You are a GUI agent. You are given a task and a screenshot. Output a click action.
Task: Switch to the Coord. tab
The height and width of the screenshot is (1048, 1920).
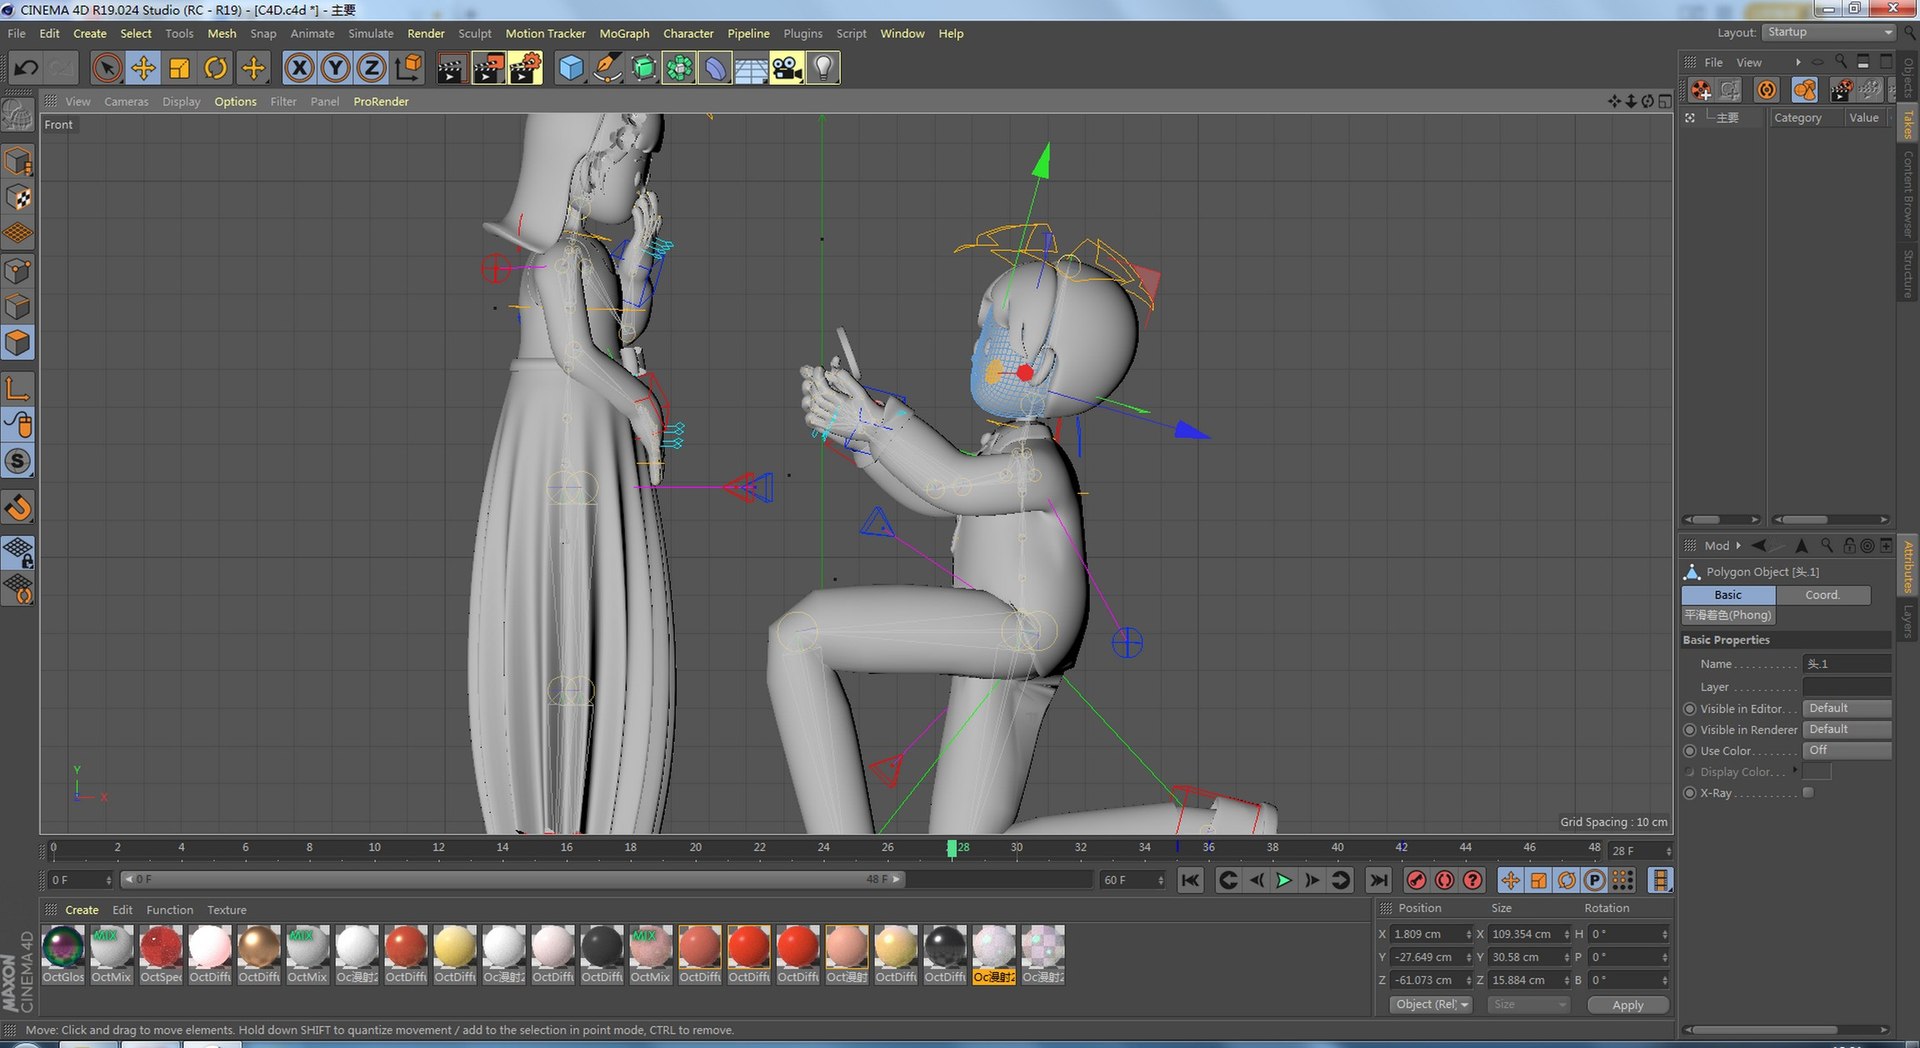[1822, 595]
